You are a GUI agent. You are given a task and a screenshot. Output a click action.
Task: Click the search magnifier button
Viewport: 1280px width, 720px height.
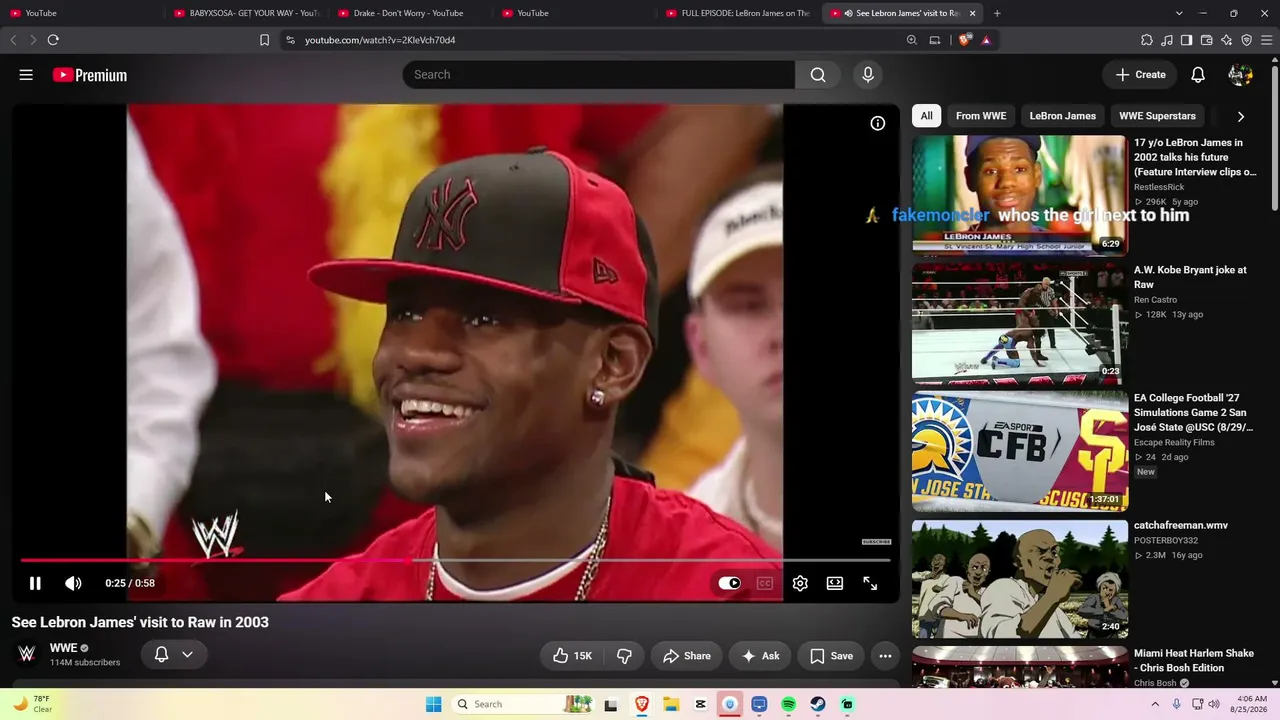pos(818,75)
